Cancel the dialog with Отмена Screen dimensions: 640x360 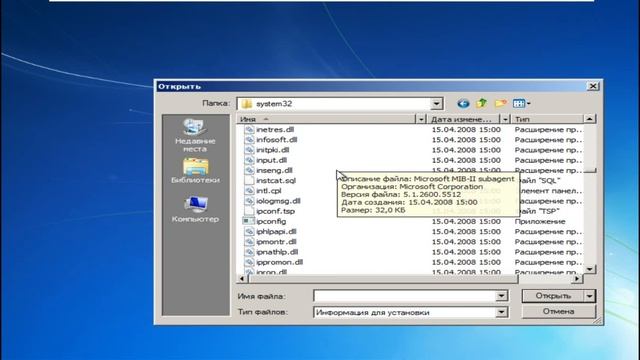tap(558, 311)
